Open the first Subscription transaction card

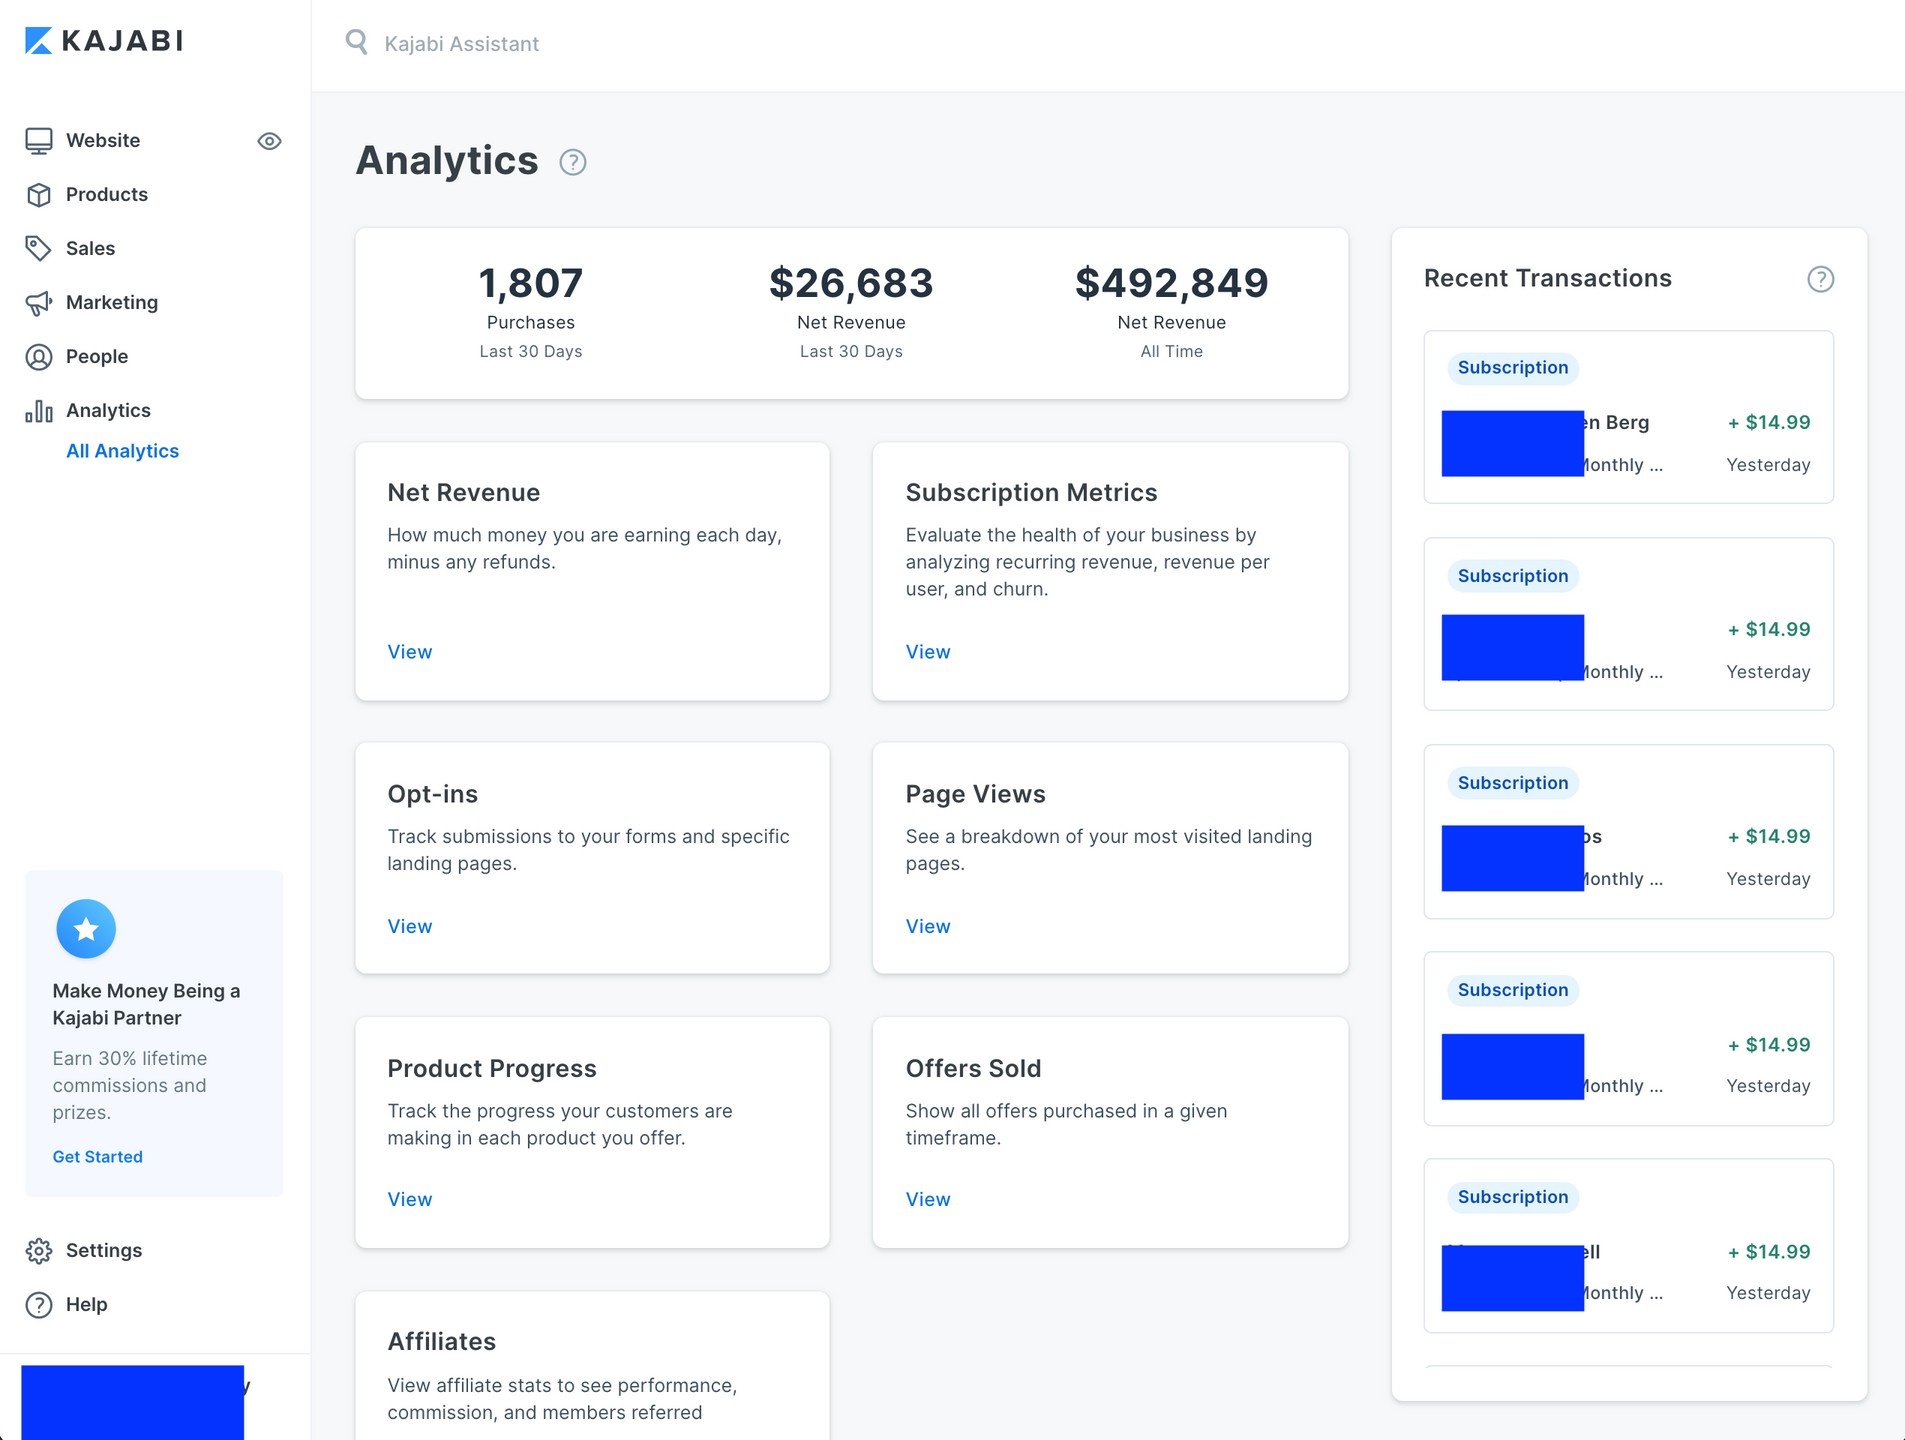click(x=1628, y=417)
